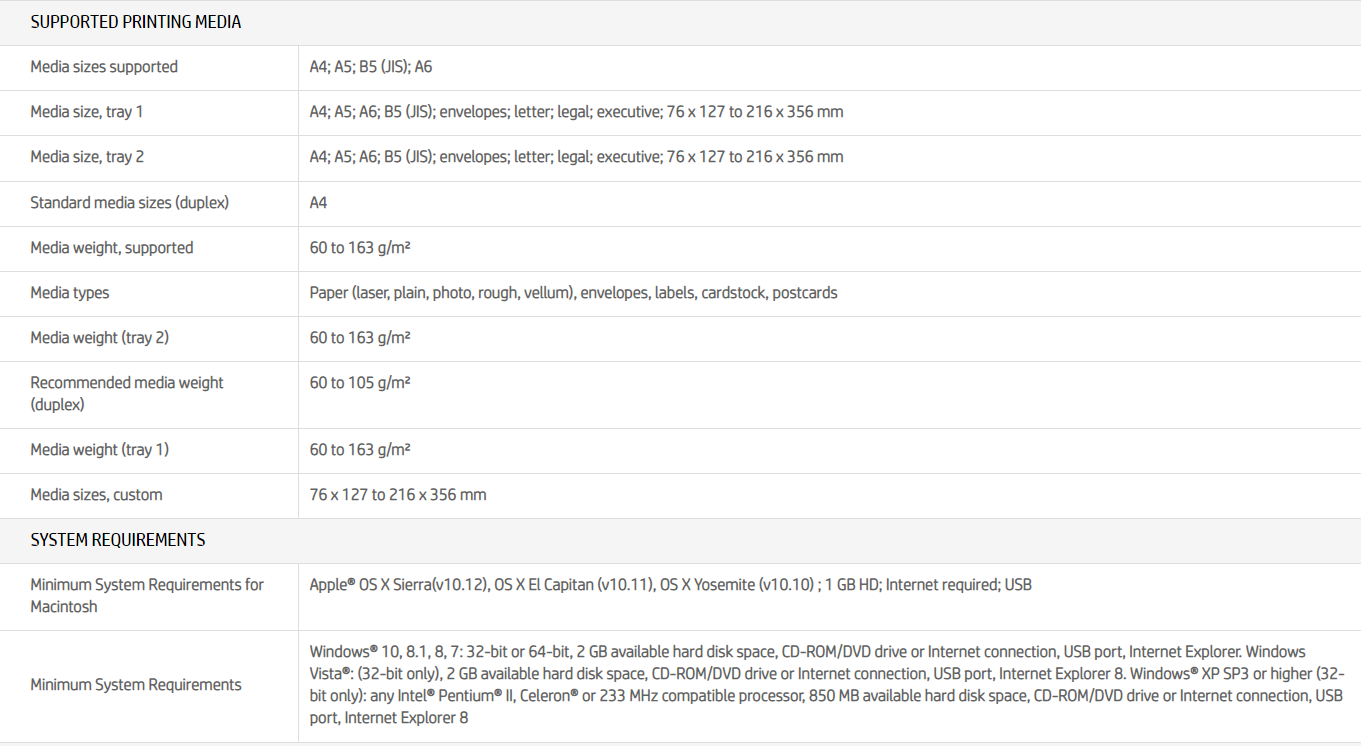This screenshot has height=746, width=1361.
Task: Click the Windows 10 system requirements paragraph
Action: pos(826,685)
